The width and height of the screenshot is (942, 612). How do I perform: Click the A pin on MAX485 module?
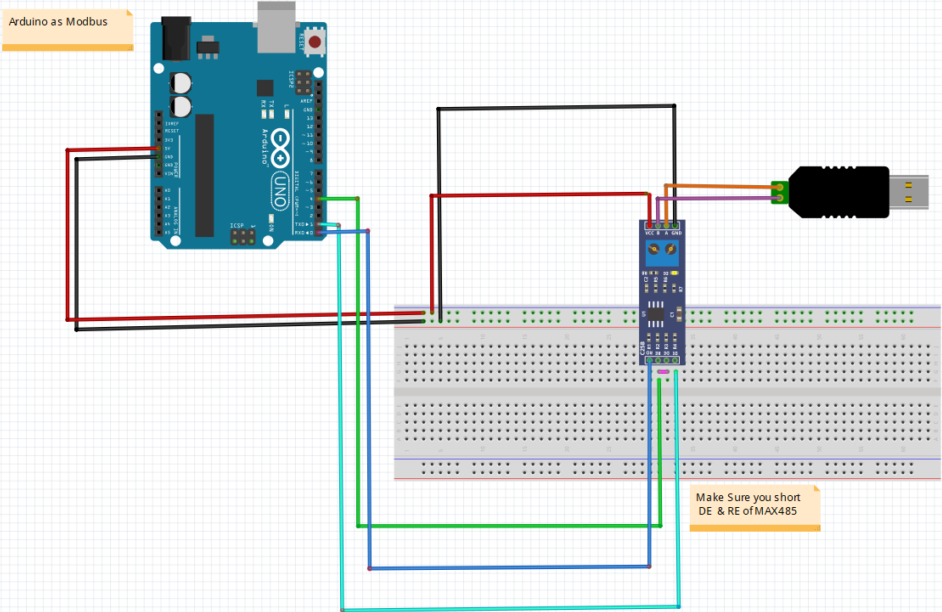(x=666, y=226)
